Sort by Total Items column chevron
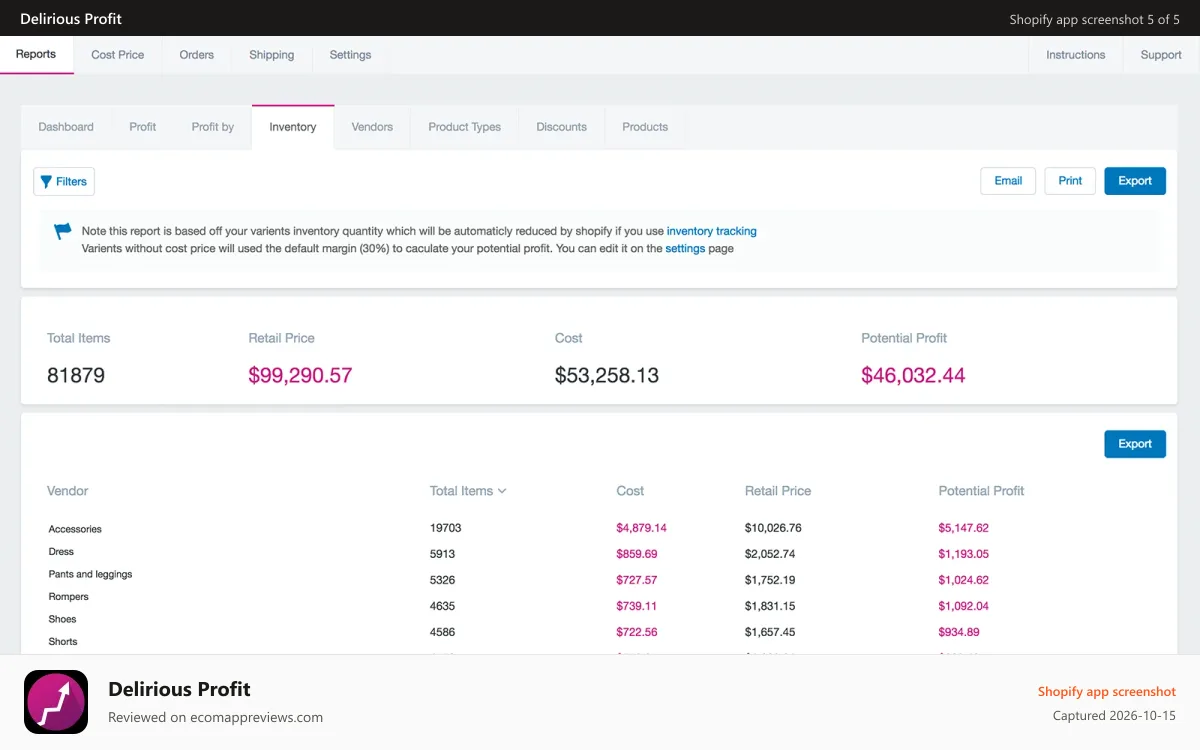 [502, 491]
